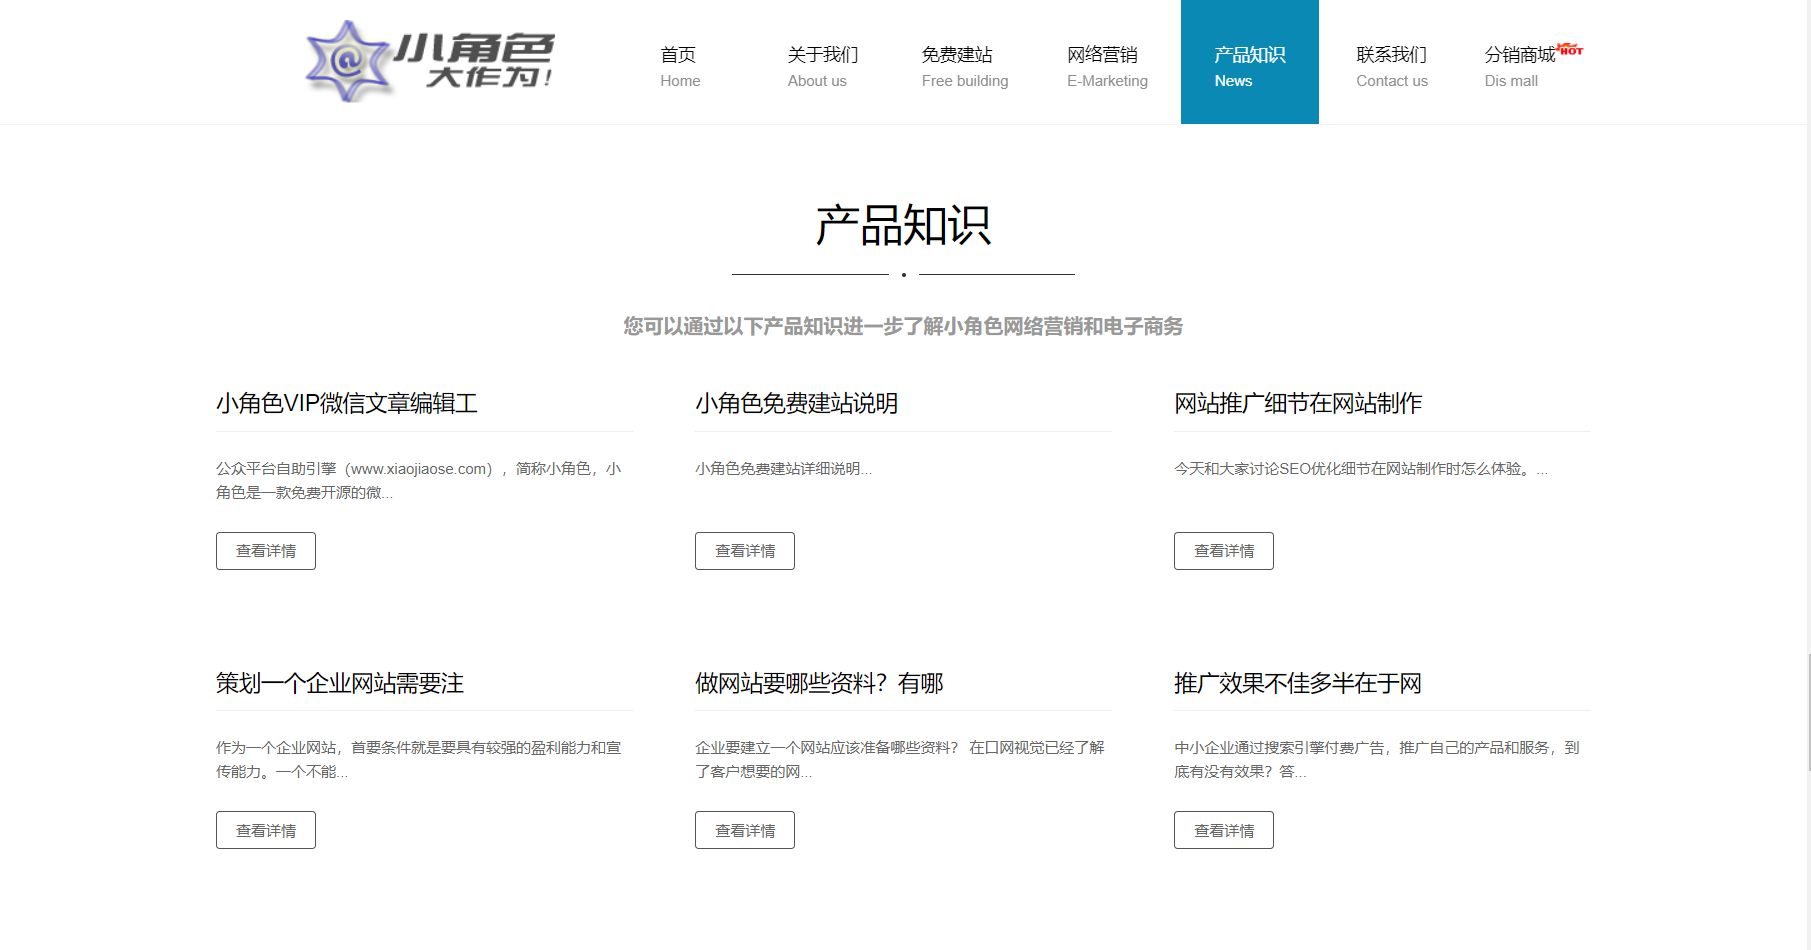The image size is (1811, 950).
Task: Go to 关于我们 About us page
Action: pyautogui.click(x=822, y=66)
